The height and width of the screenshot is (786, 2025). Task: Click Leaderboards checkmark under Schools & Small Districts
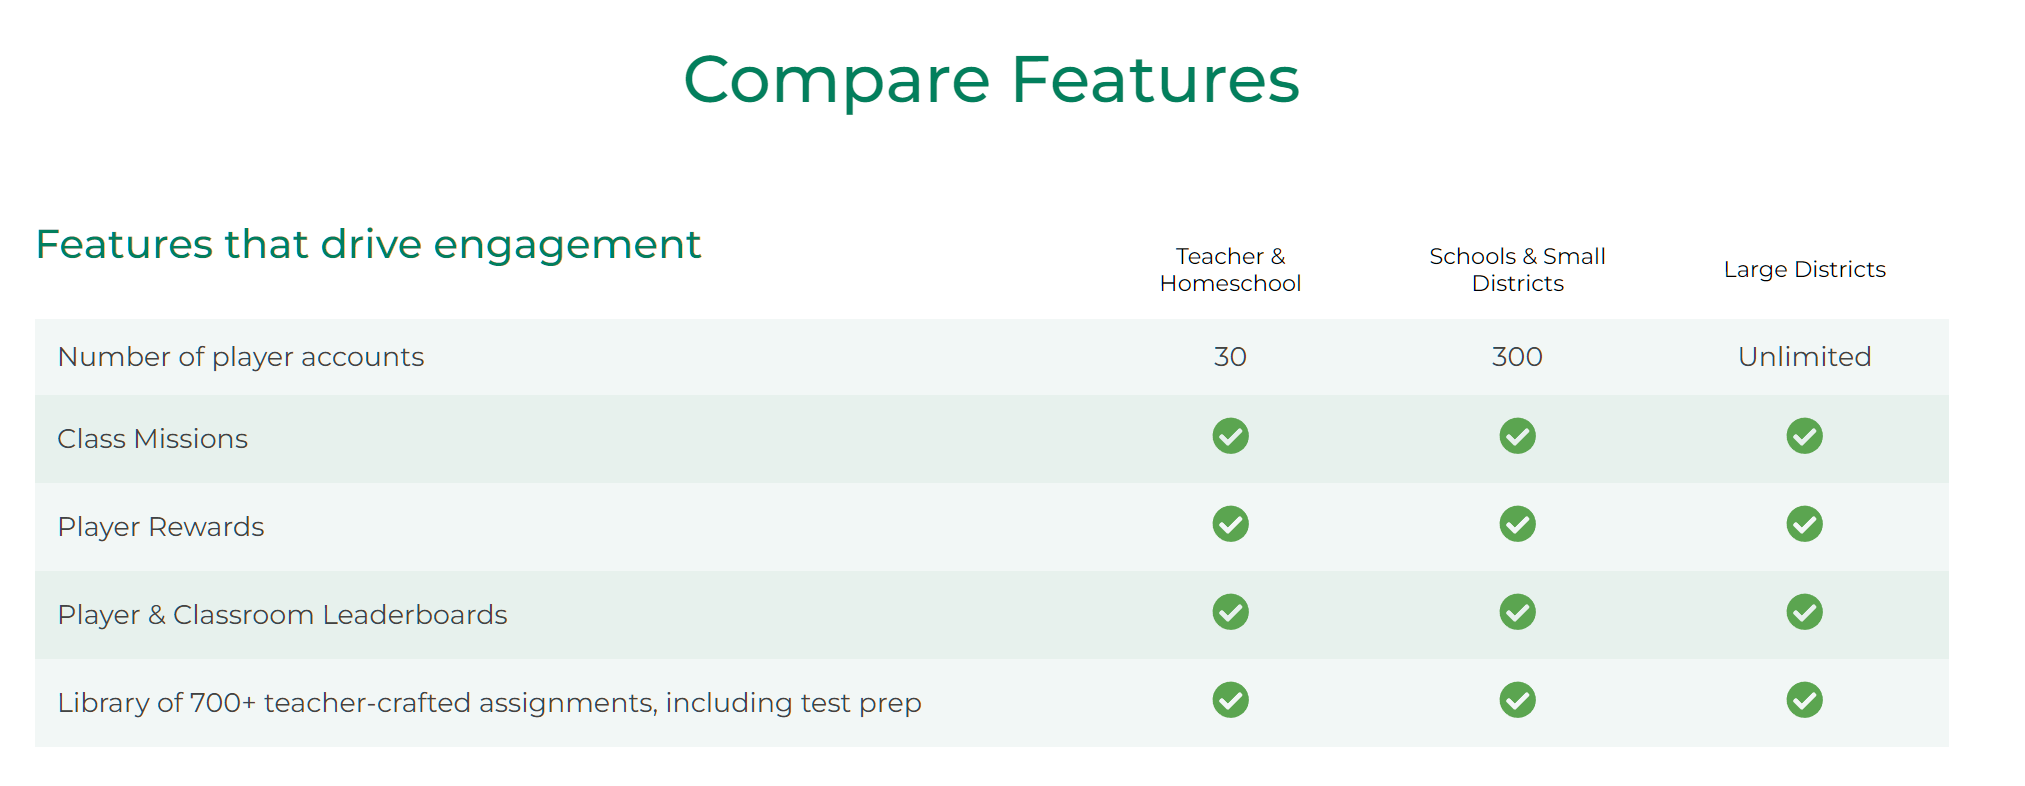tap(1517, 612)
